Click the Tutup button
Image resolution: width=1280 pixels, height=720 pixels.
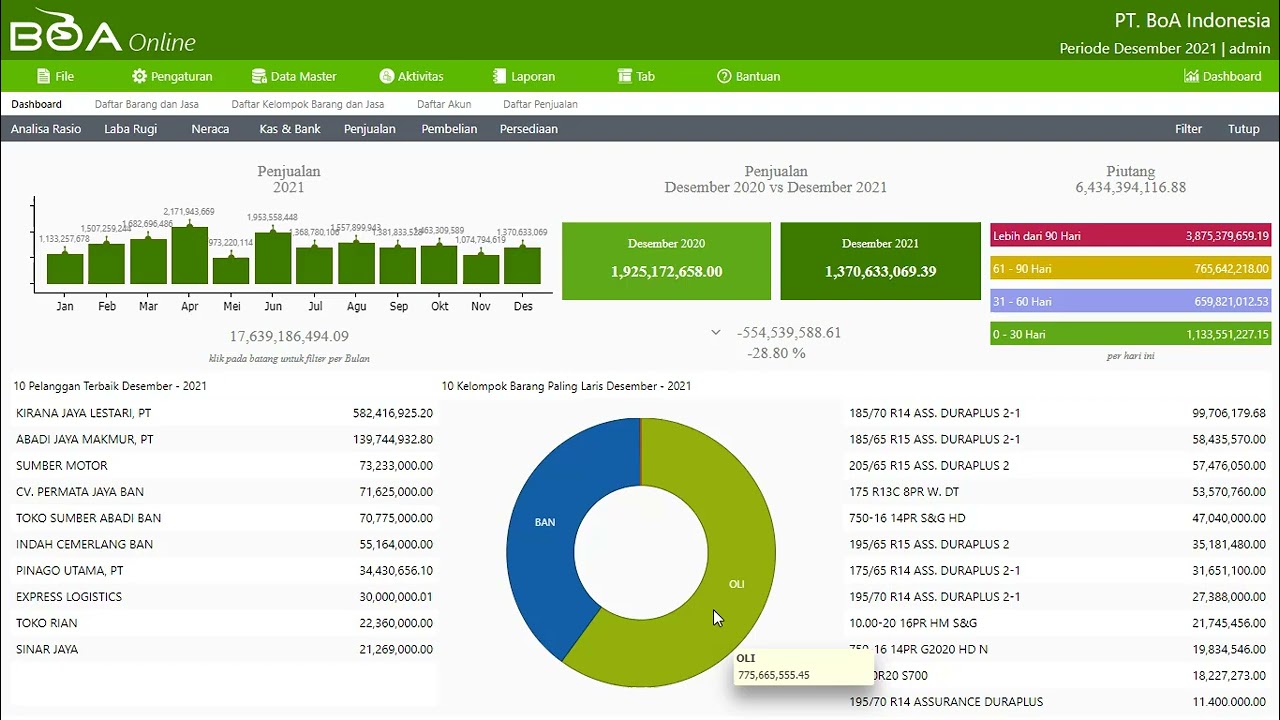click(x=1244, y=129)
